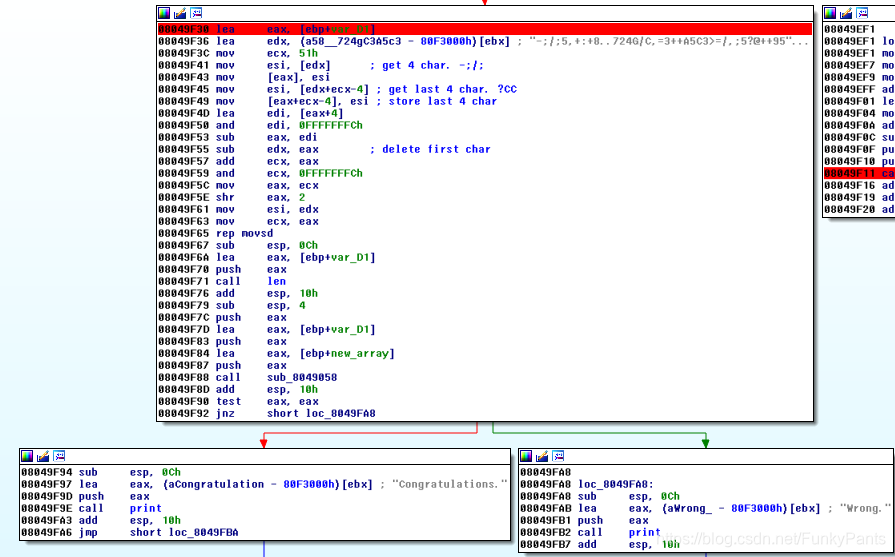Click group-nodes icon in Wrong block
The width and height of the screenshot is (895, 557).
[x=558, y=455]
